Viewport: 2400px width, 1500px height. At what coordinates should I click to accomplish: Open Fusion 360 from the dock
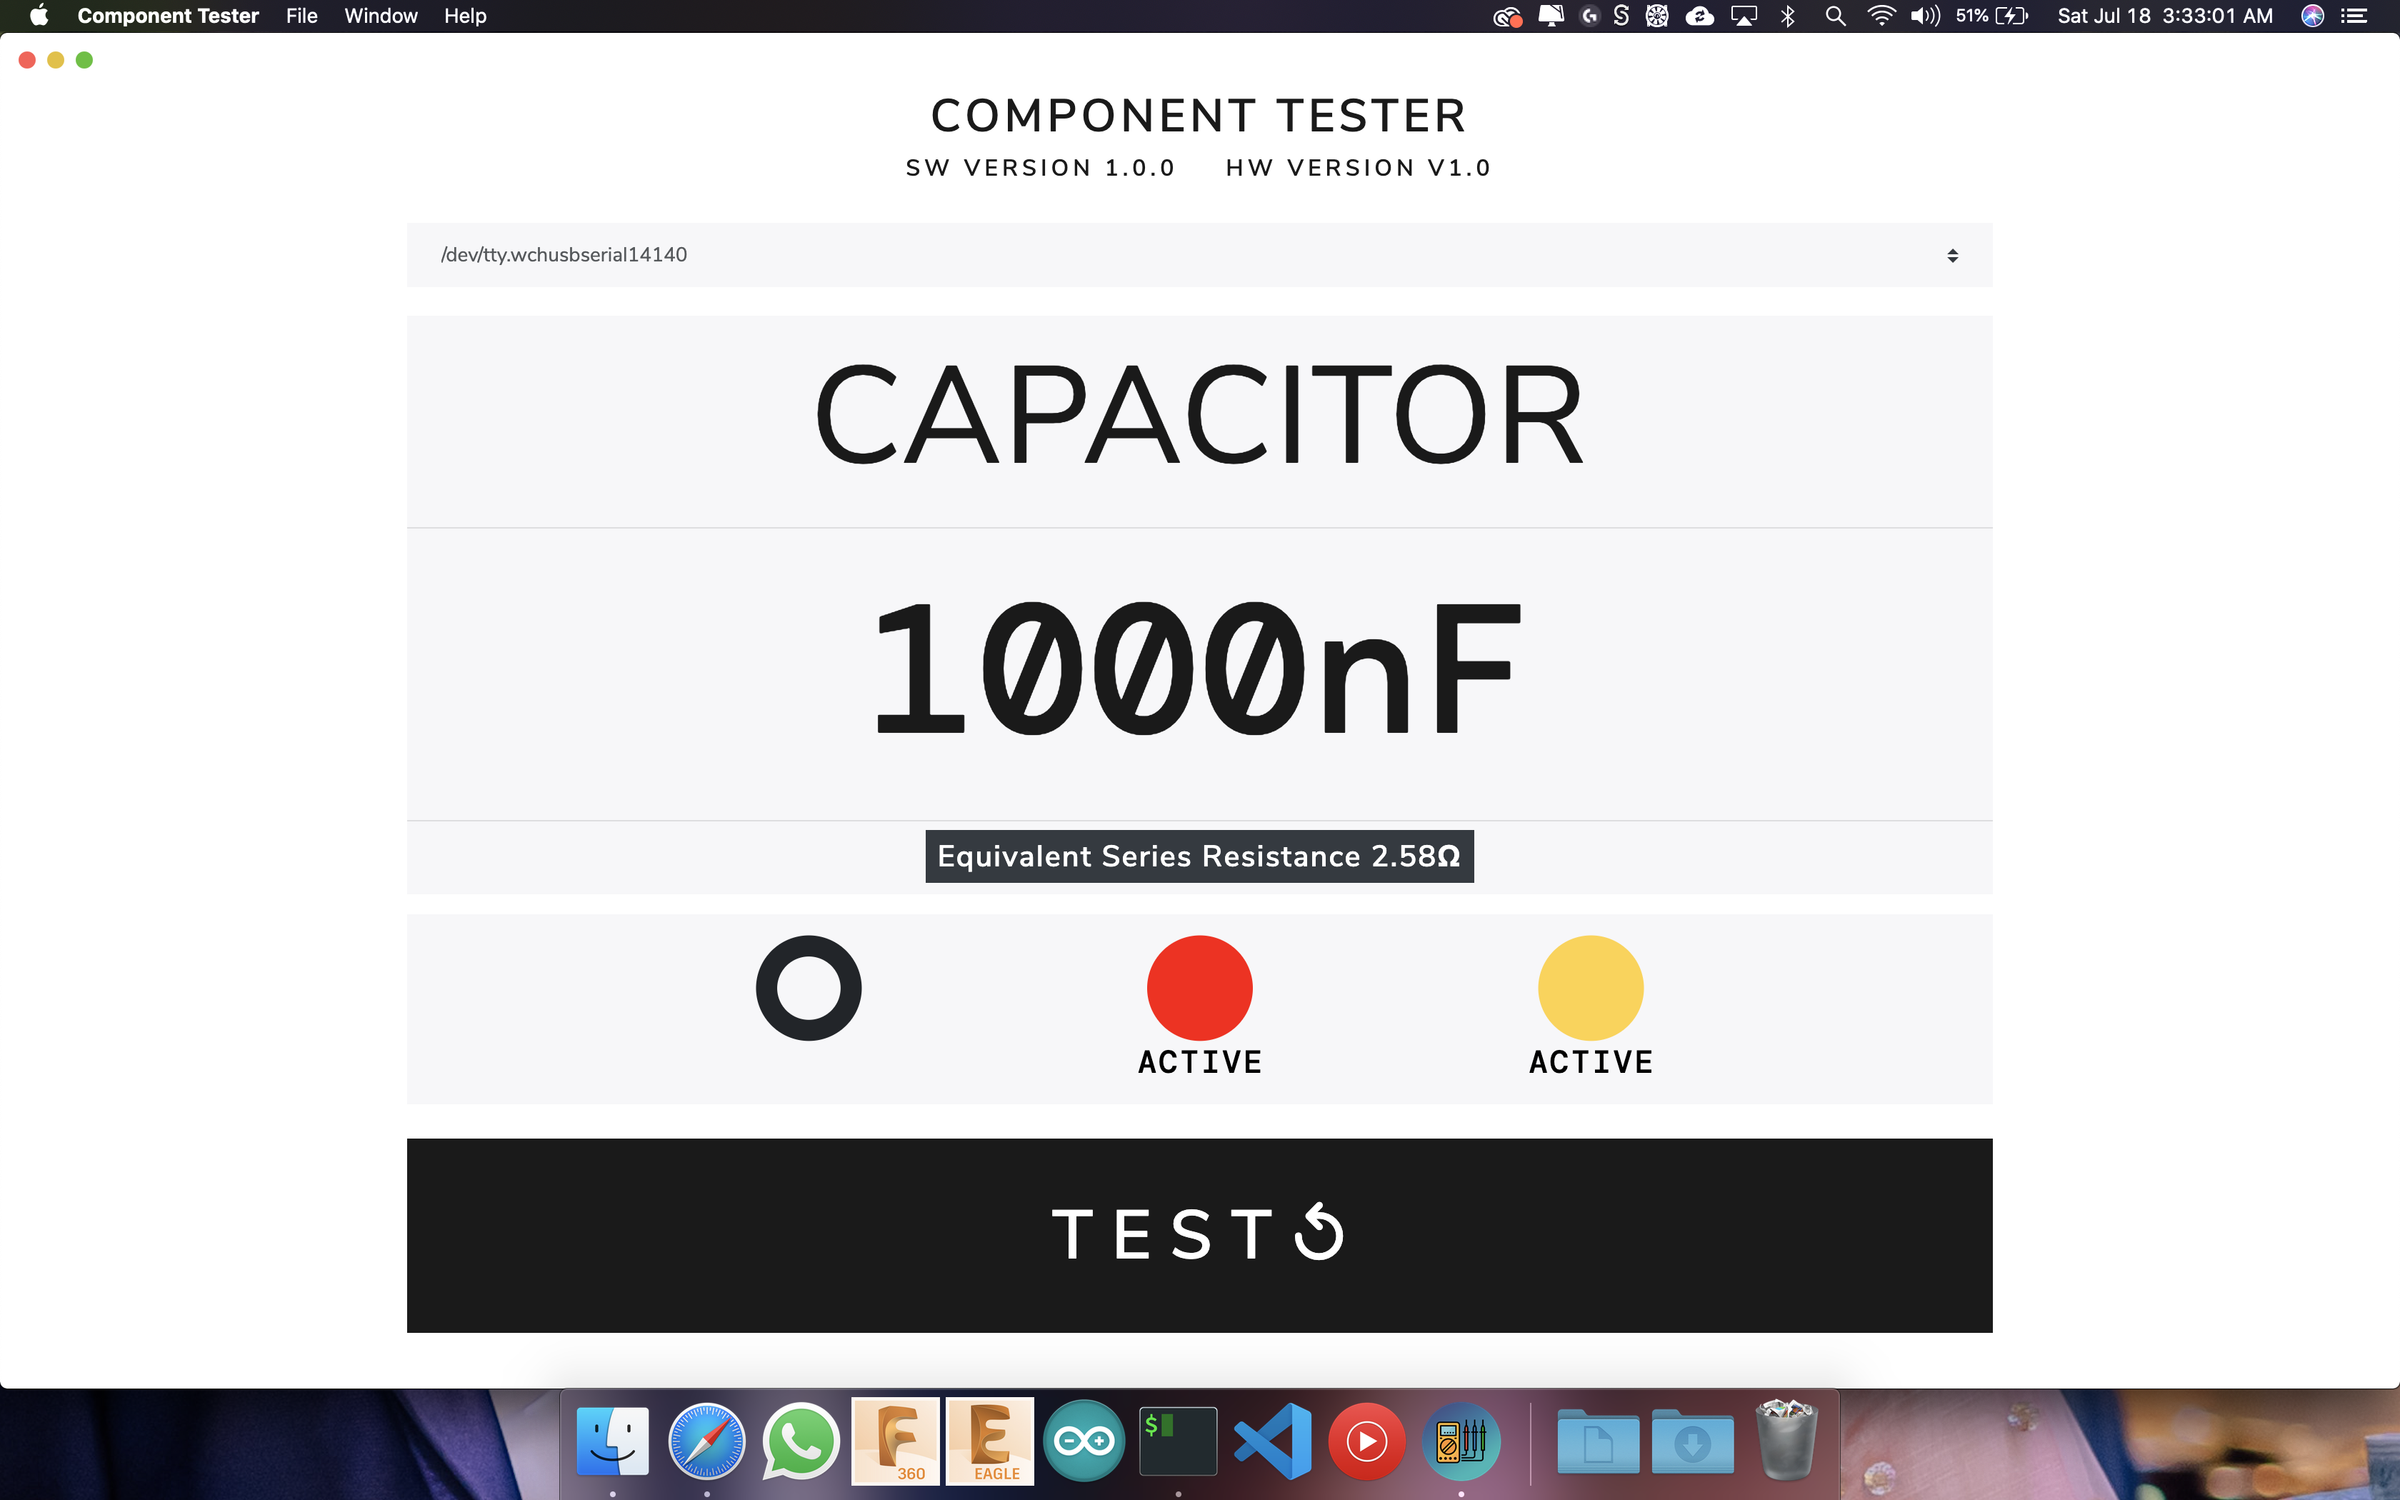click(x=896, y=1440)
